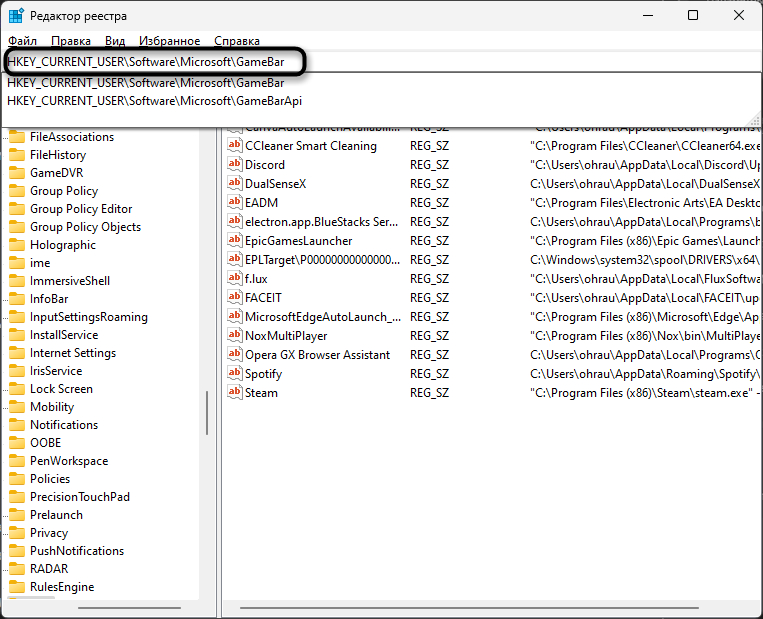Image resolution: width=763 pixels, height=619 pixels.
Task: Click the Spotify value icon
Action: [x=235, y=373]
